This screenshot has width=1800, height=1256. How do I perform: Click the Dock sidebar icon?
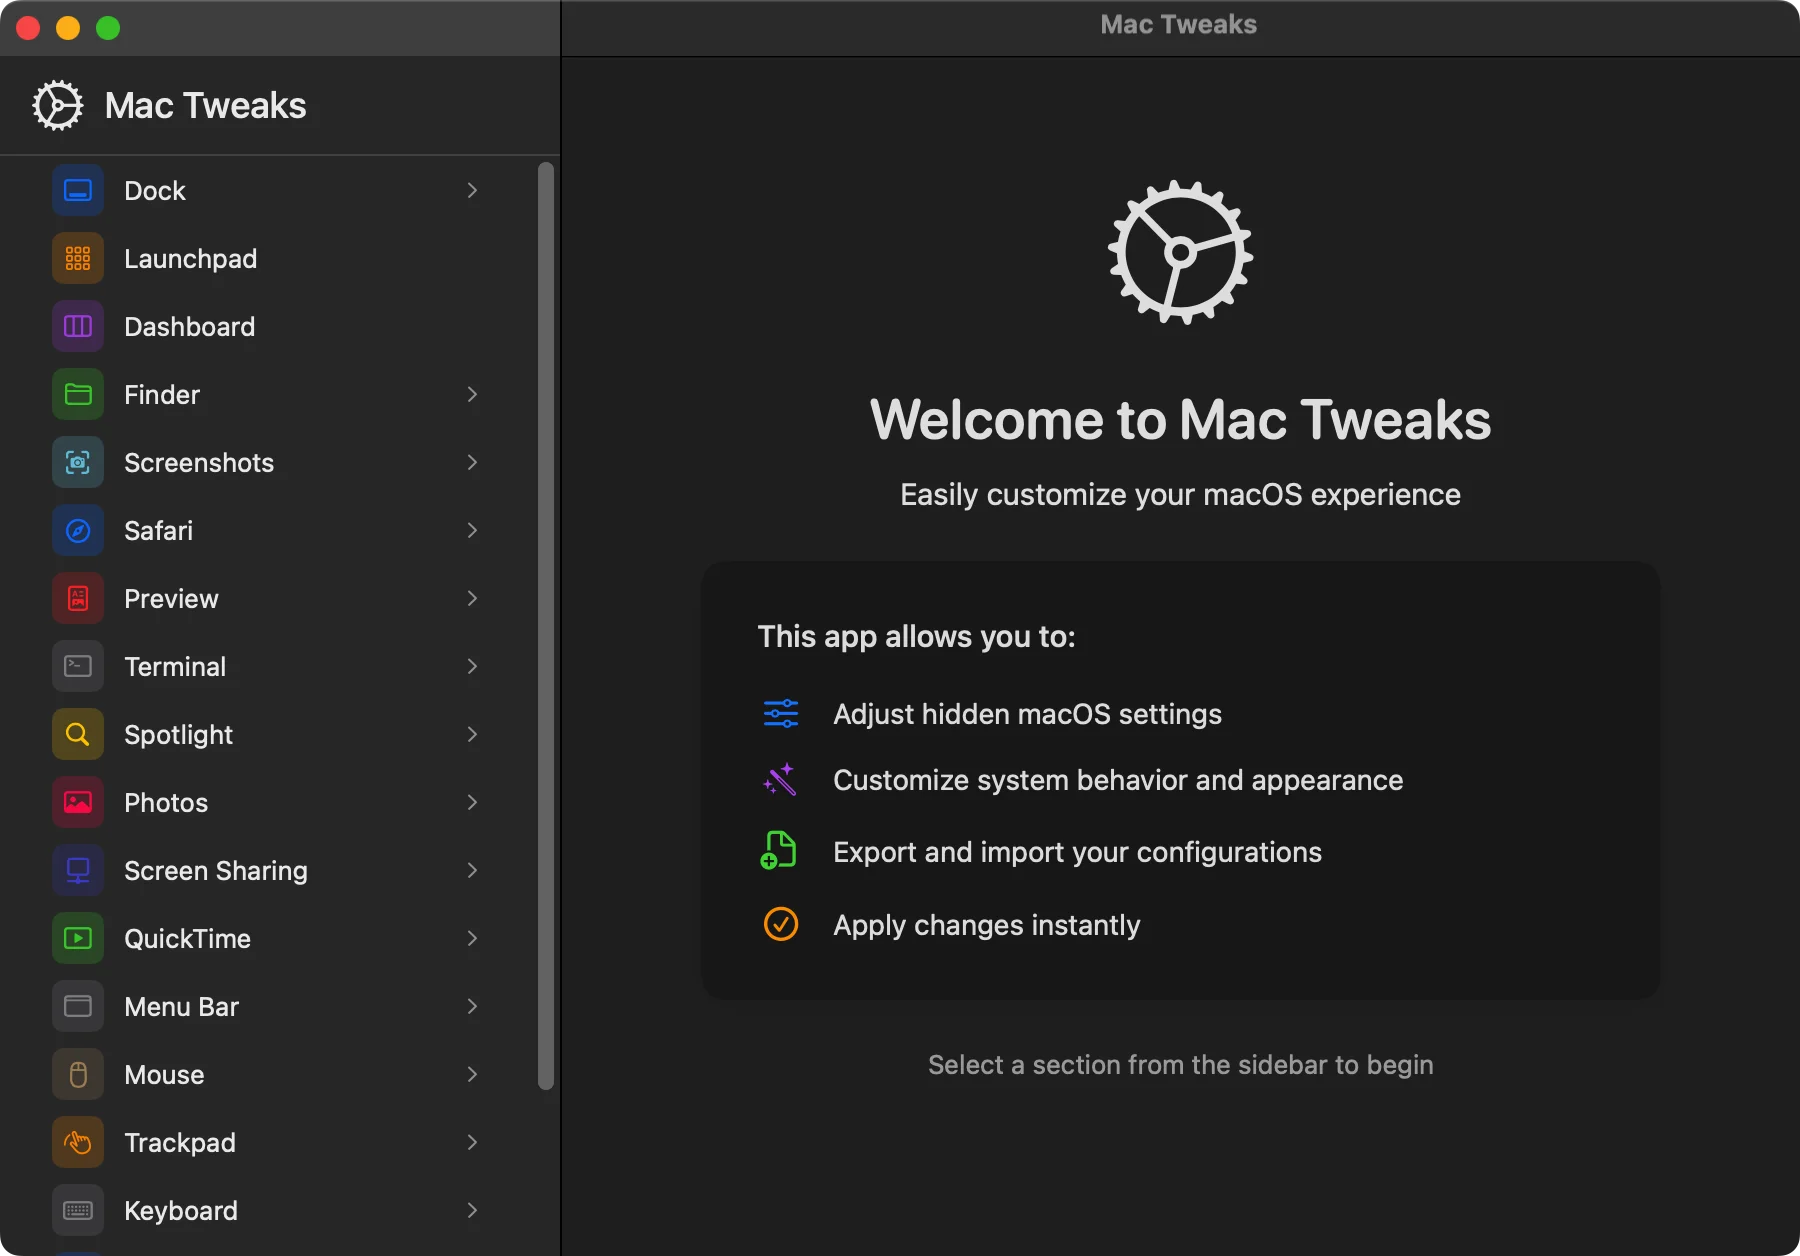click(78, 190)
